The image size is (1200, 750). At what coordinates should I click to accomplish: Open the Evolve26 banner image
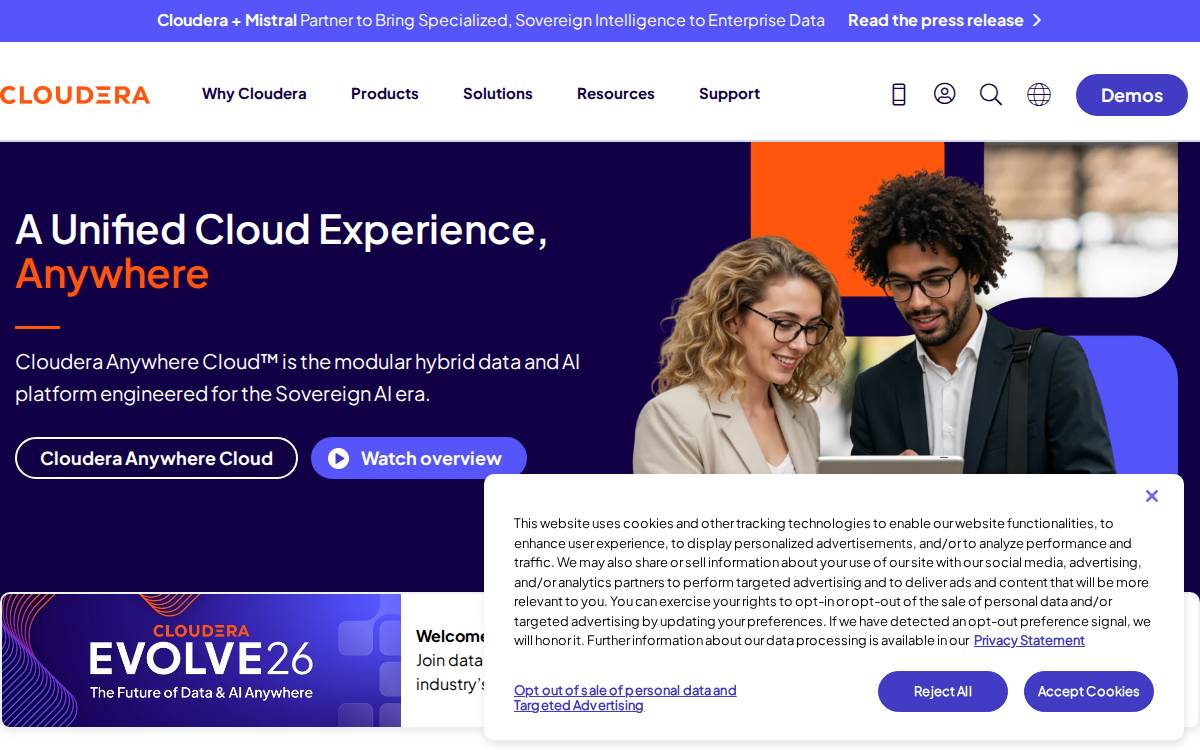pyautogui.click(x=201, y=660)
